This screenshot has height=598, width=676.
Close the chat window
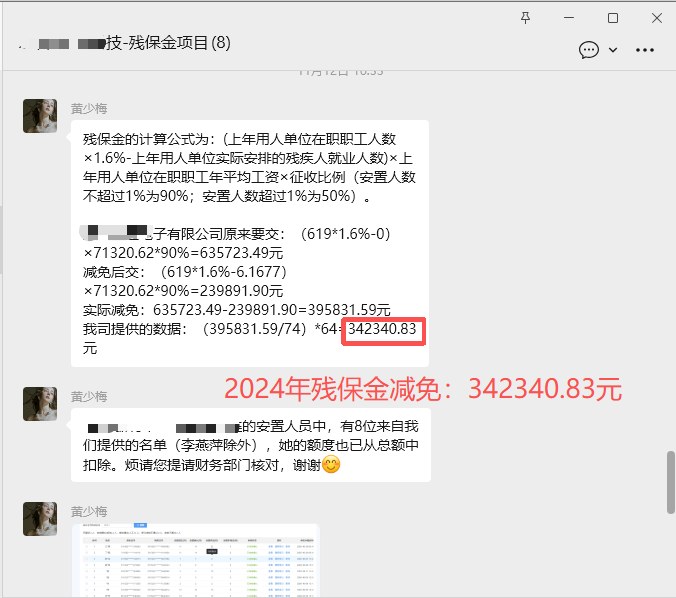pyautogui.click(x=657, y=18)
